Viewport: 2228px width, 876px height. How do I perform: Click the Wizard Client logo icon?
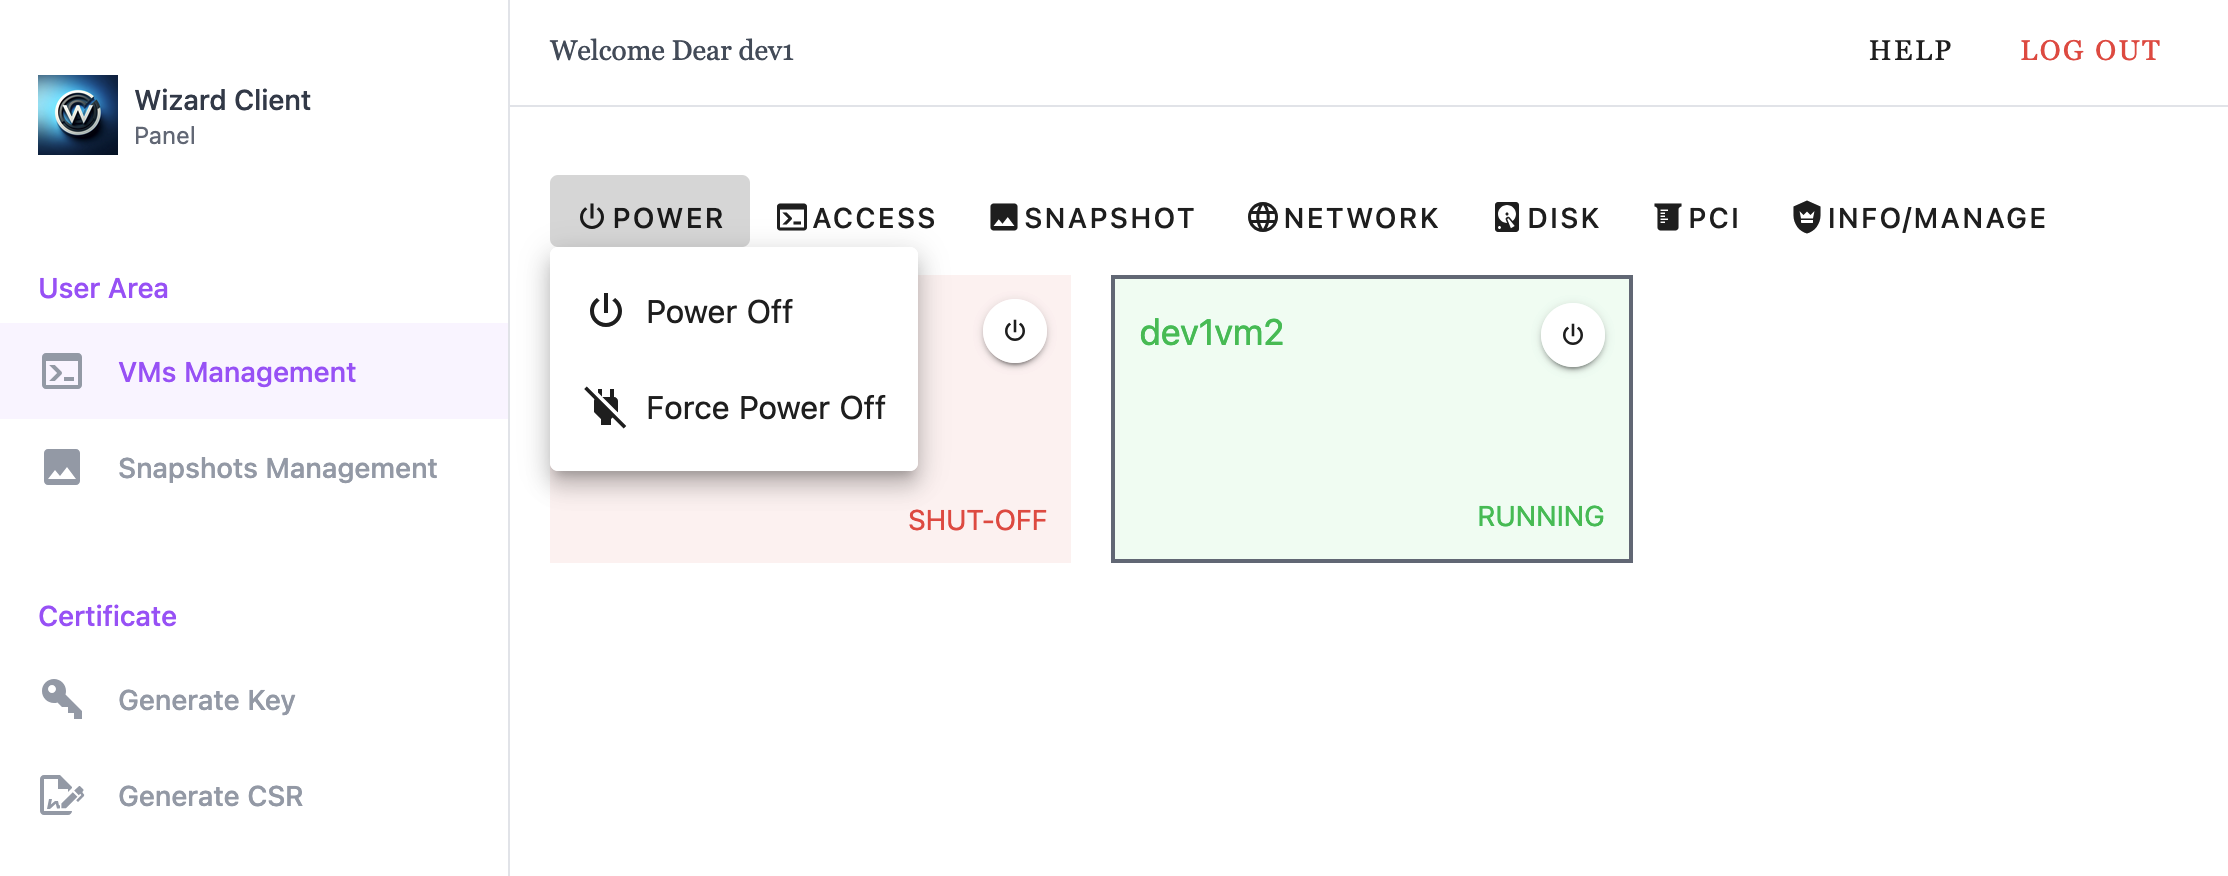click(78, 115)
